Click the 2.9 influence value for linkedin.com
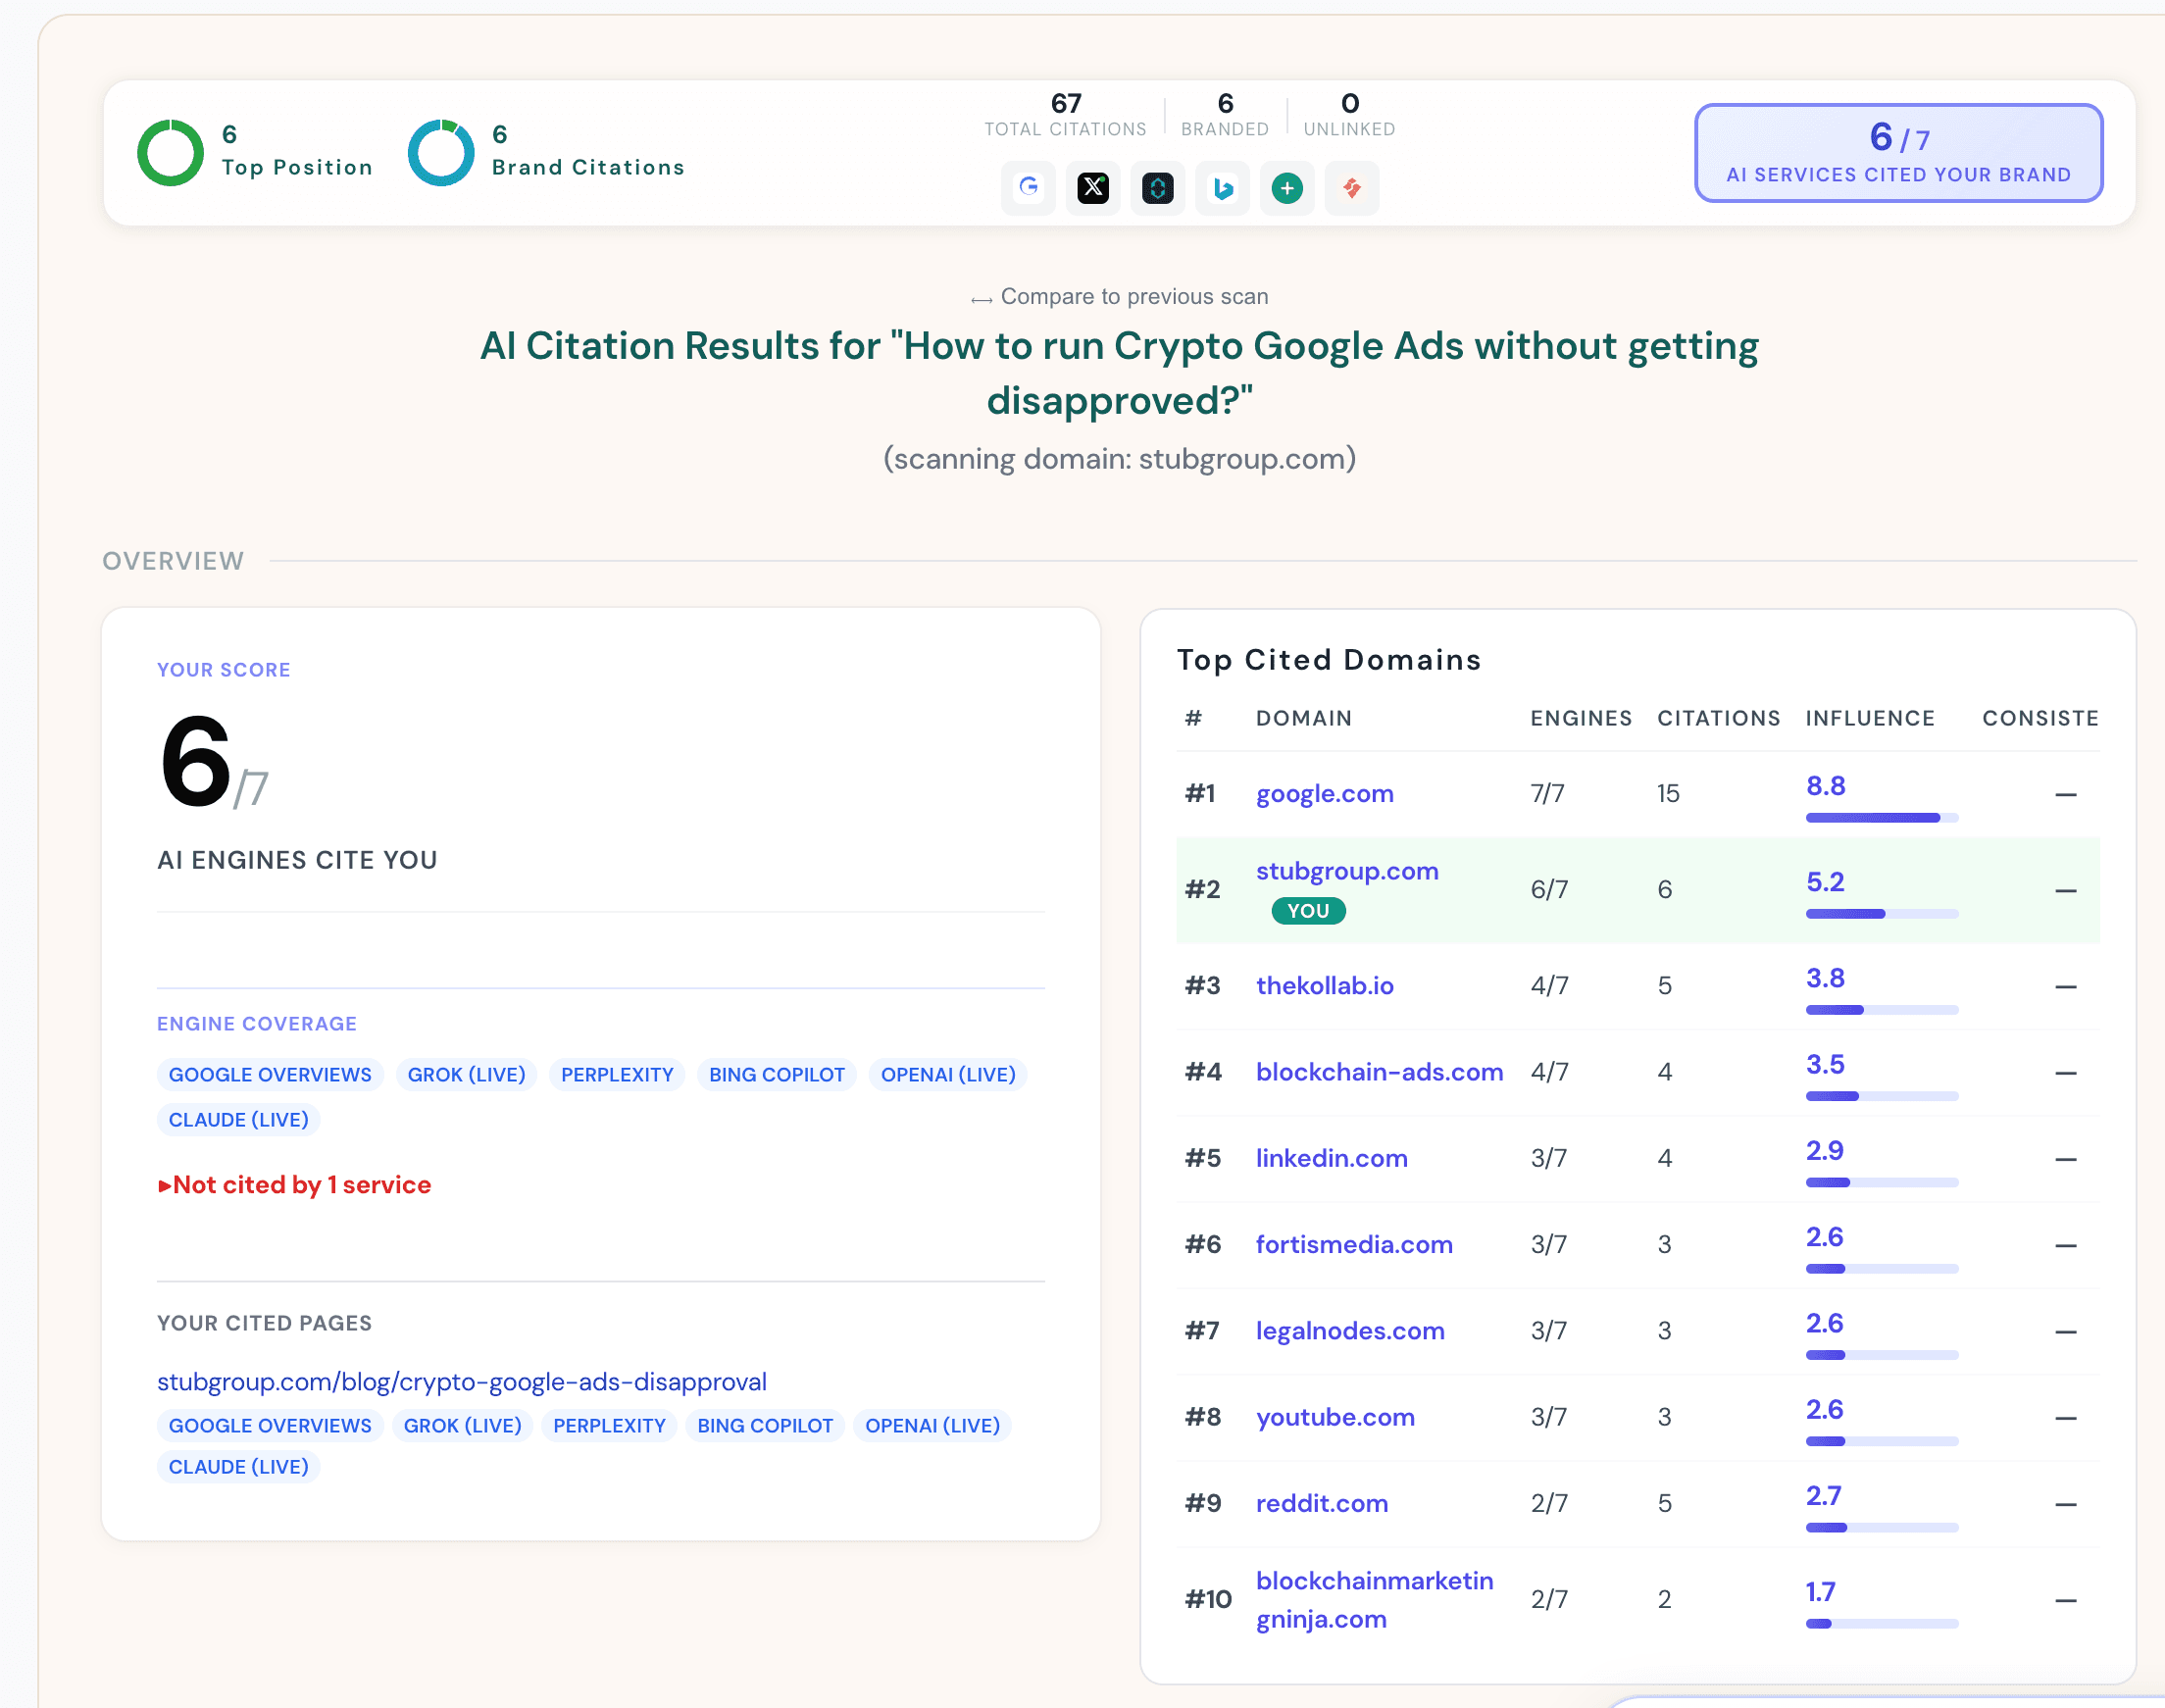This screenshot has height=1708, width=2165. [x=1825, y=1150]
